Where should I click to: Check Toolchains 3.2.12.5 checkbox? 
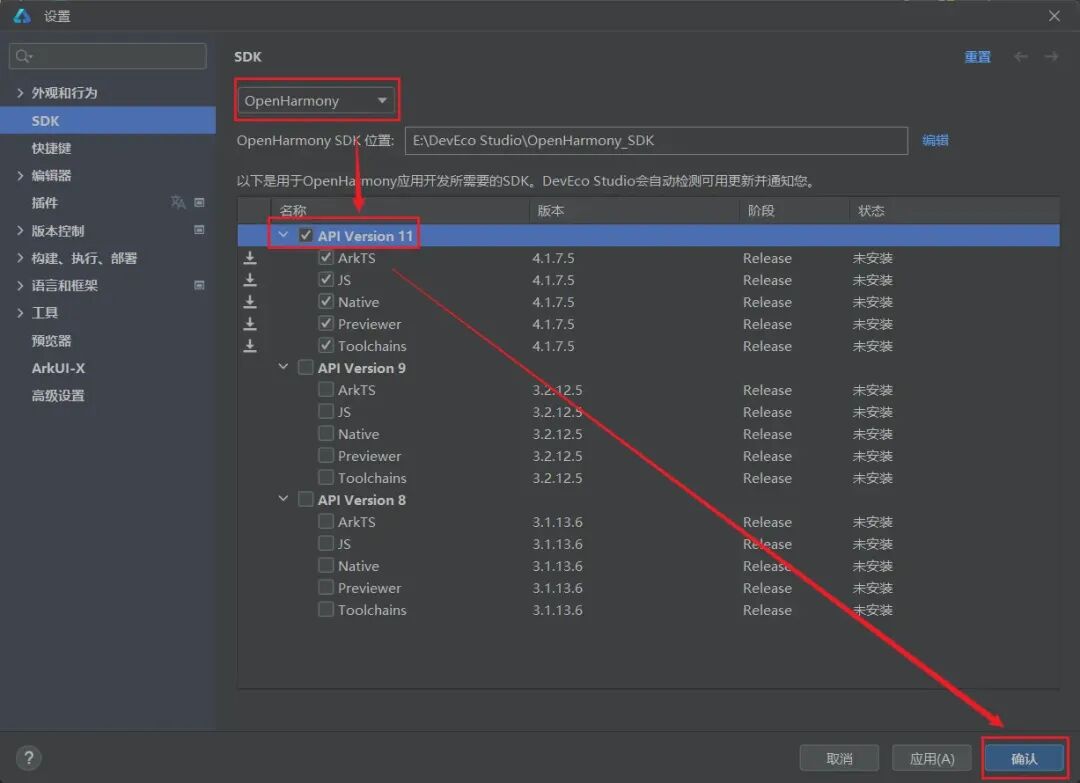tap(326, 478)
